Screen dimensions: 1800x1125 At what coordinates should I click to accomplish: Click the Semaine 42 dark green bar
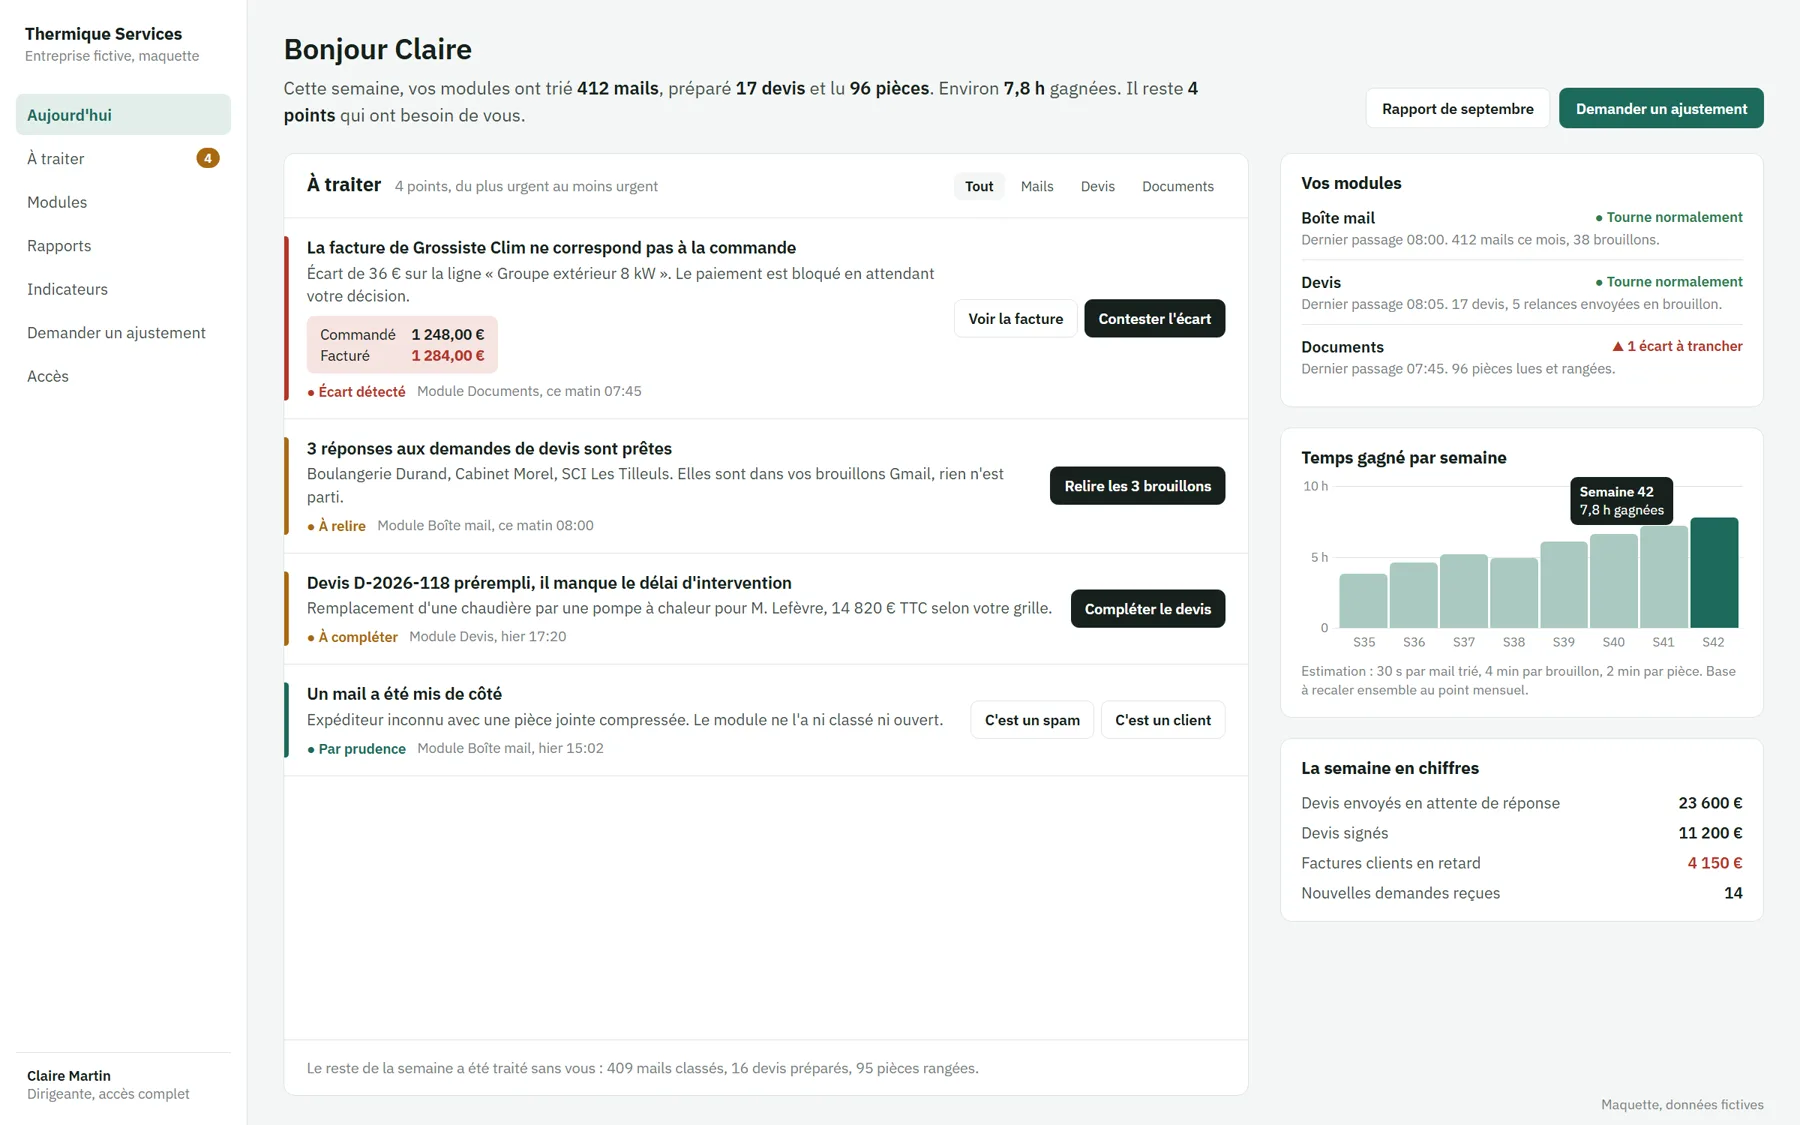pyautogui.click(x=1714, y=573)
